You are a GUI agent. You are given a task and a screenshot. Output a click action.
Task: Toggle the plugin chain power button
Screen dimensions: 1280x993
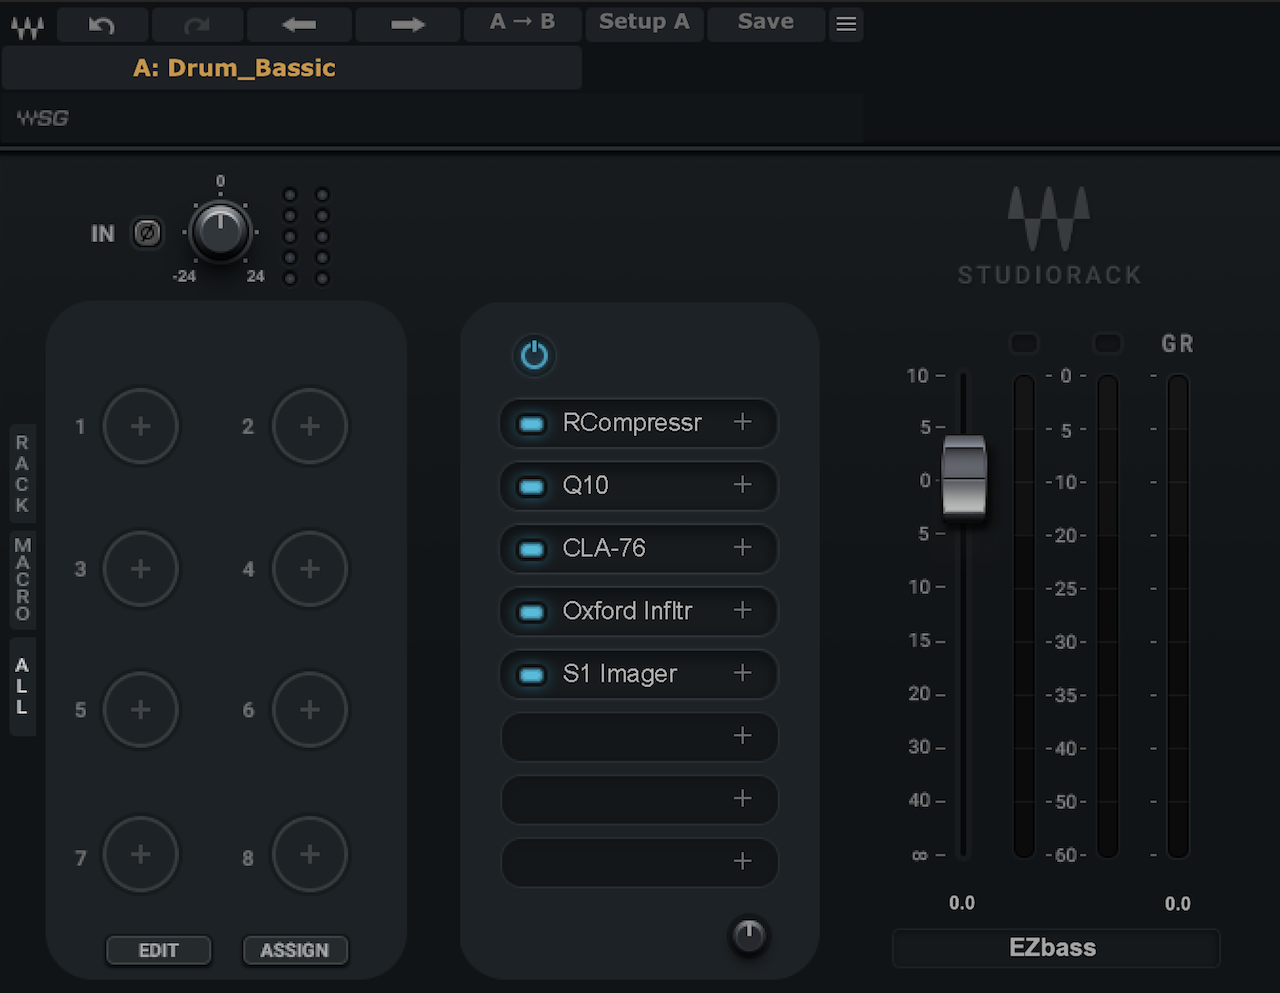click(535, 355)
